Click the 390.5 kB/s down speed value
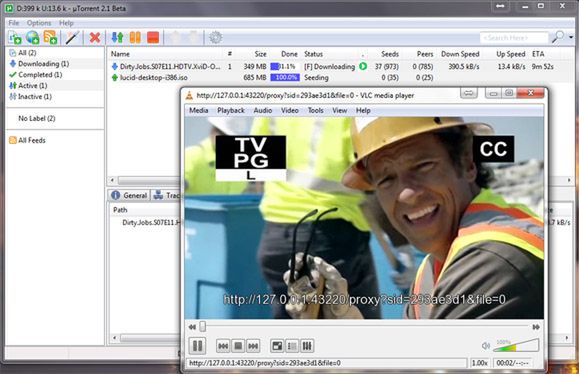The image size is (579, 374). (464, 66)
